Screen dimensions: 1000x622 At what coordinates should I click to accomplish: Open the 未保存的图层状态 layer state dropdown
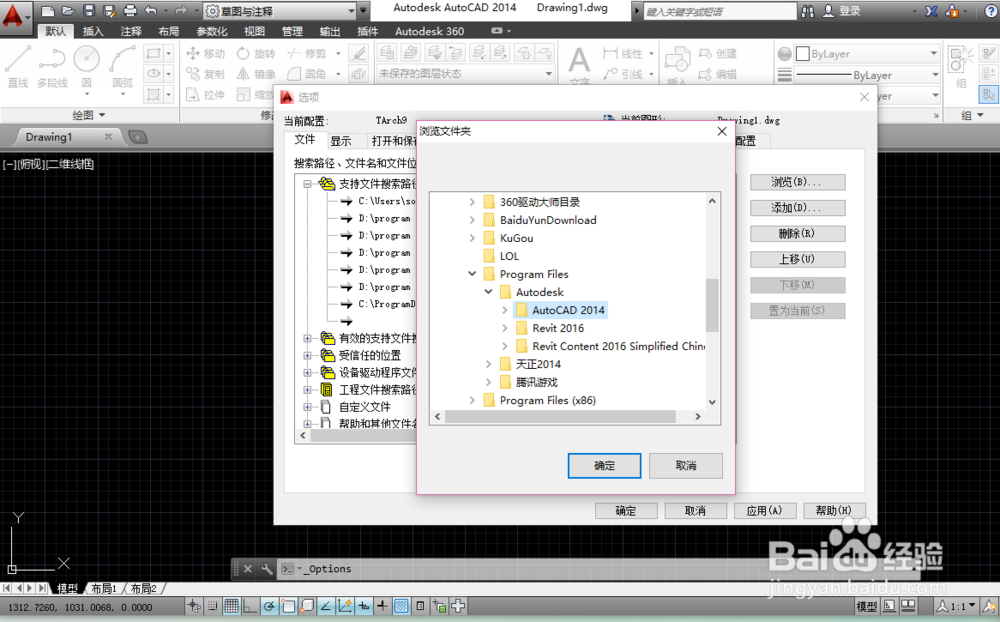[465, 73]
